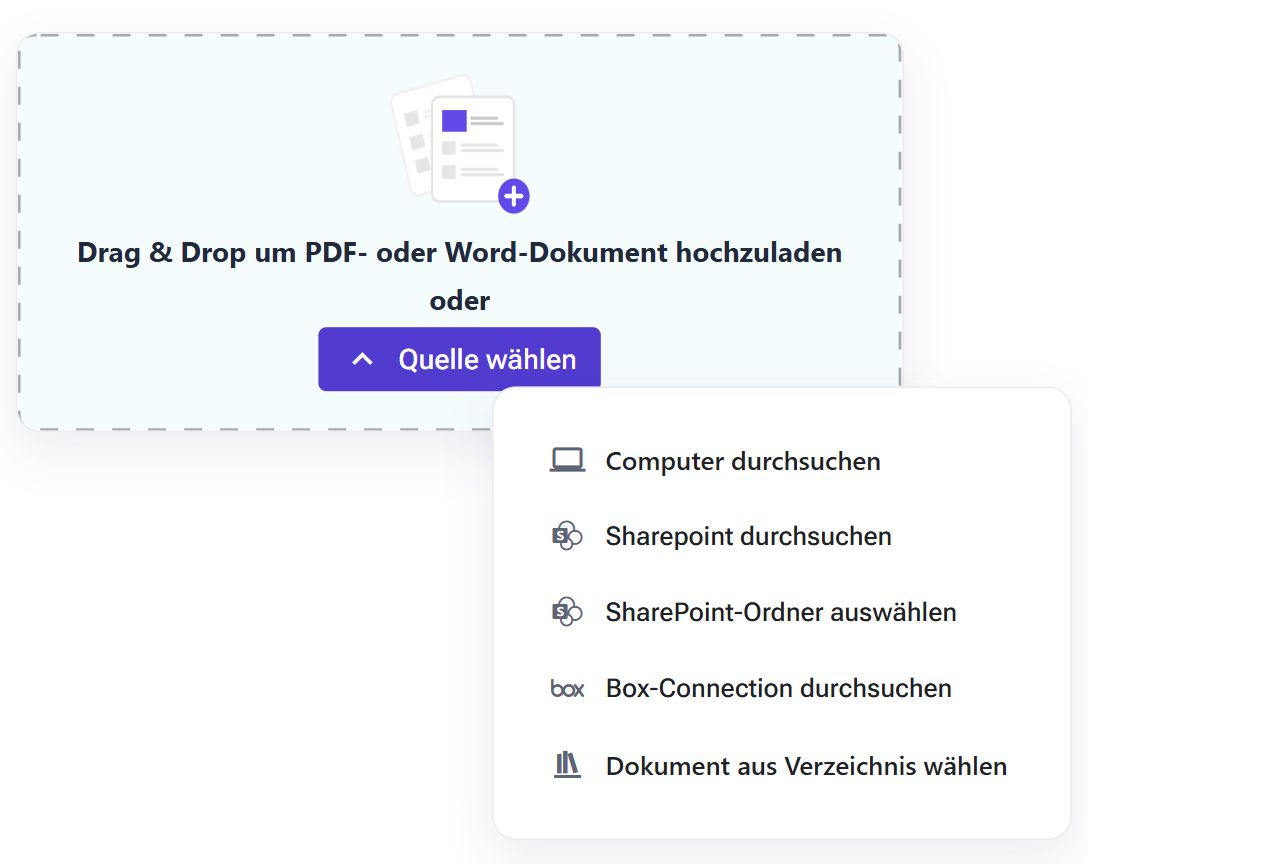
Task: Click the Quelle wählen button label
Action: coord(487,359)
